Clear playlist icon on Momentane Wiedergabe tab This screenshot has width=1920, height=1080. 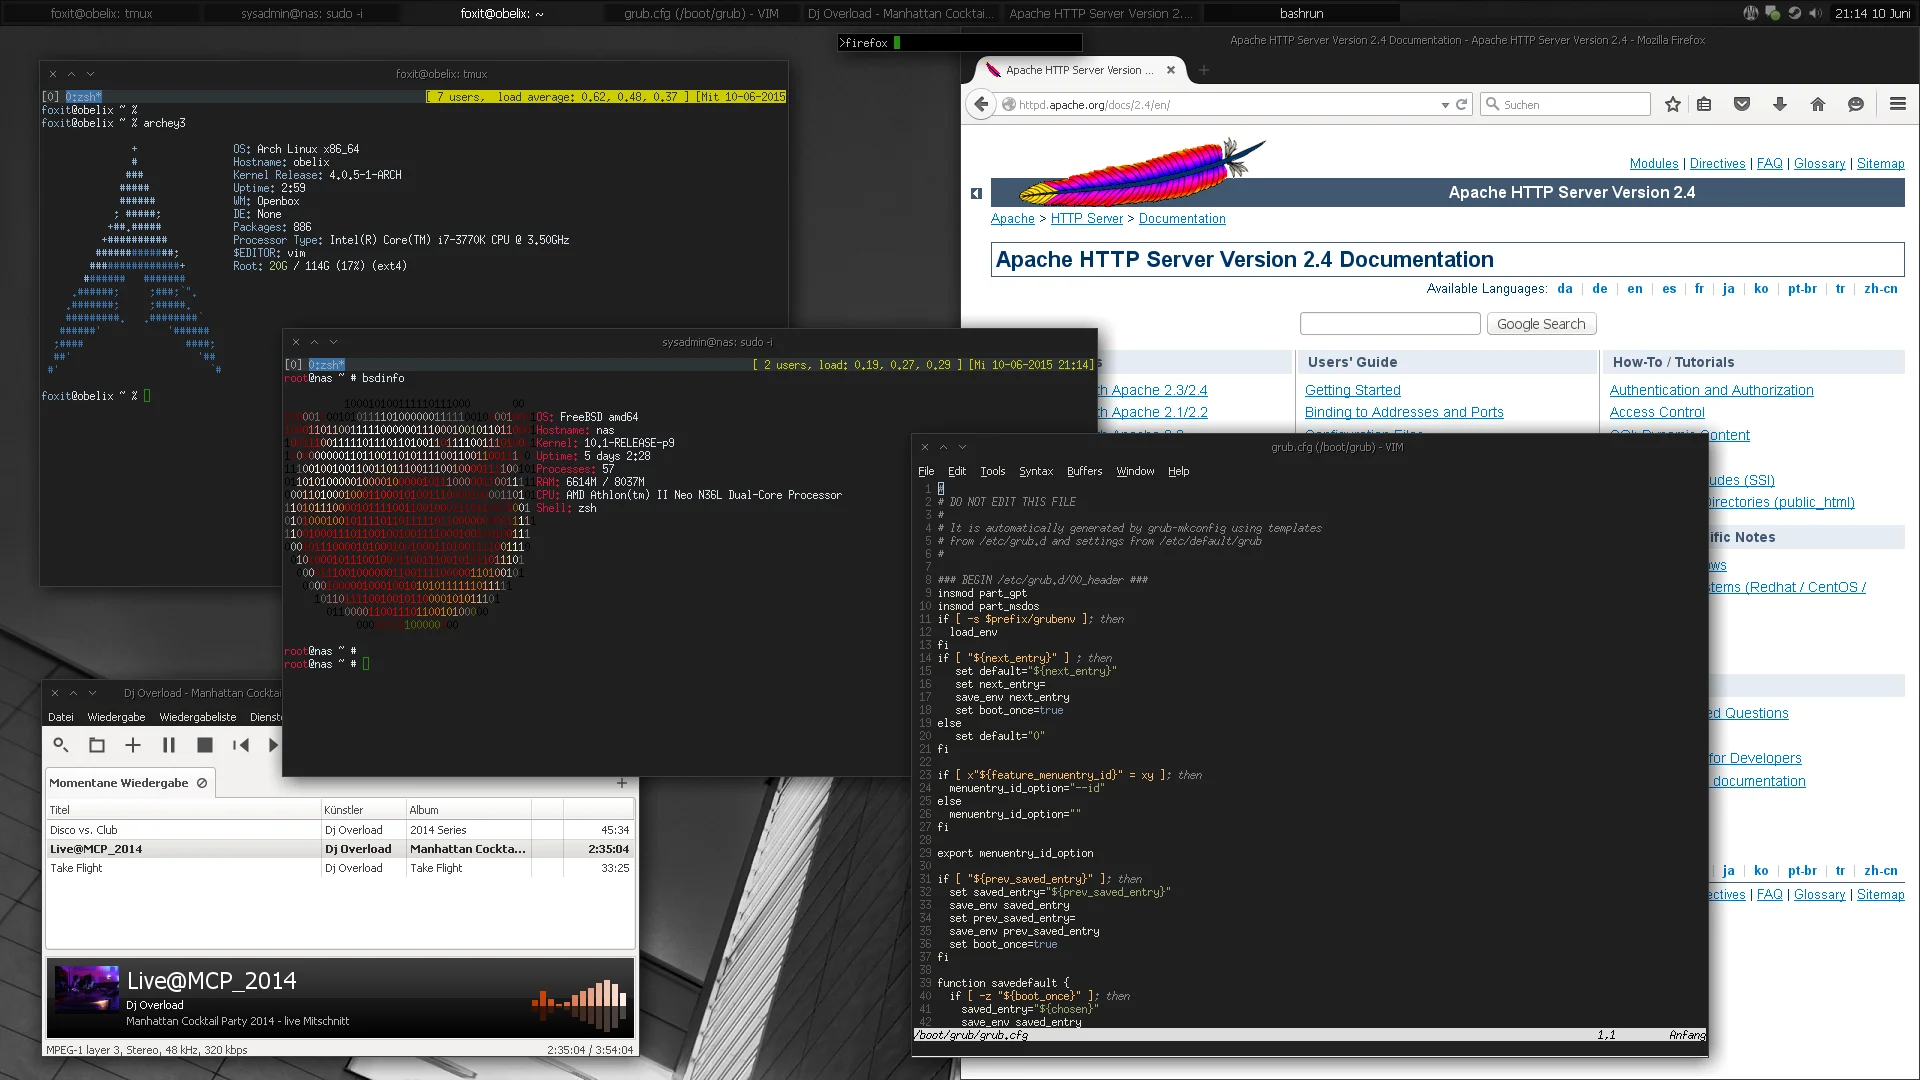(202, 783)
